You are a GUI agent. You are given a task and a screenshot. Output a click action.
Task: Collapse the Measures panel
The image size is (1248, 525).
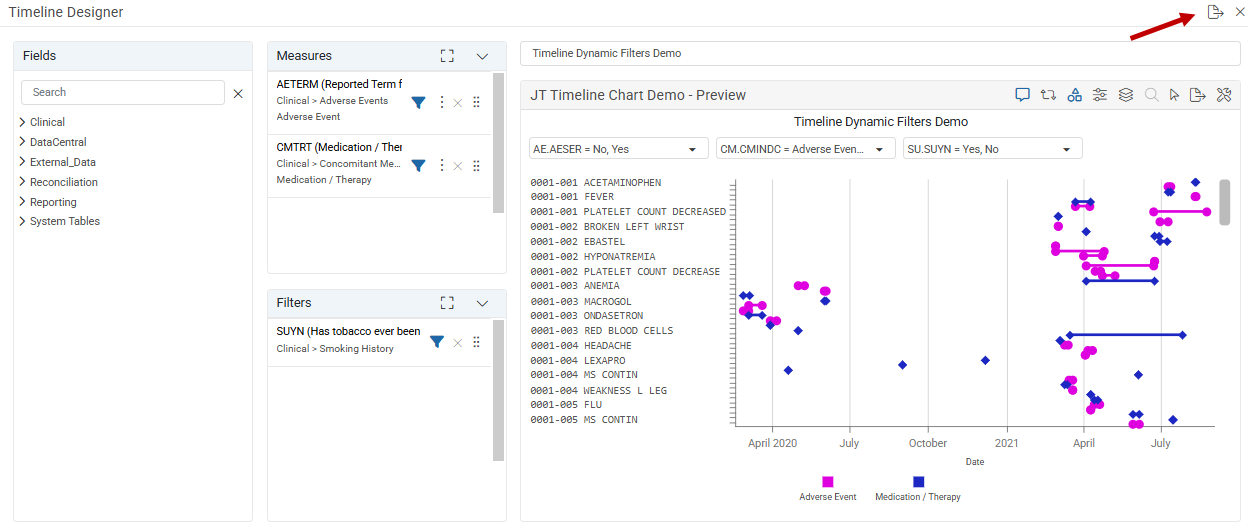click(482, 56)
